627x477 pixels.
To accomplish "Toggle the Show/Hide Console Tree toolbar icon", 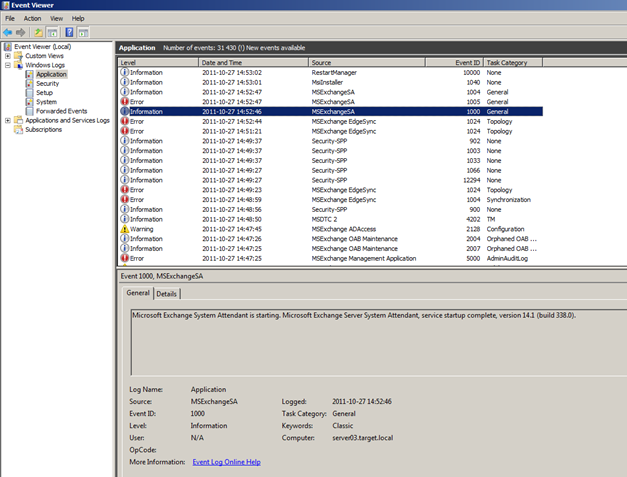I will 52,32.
